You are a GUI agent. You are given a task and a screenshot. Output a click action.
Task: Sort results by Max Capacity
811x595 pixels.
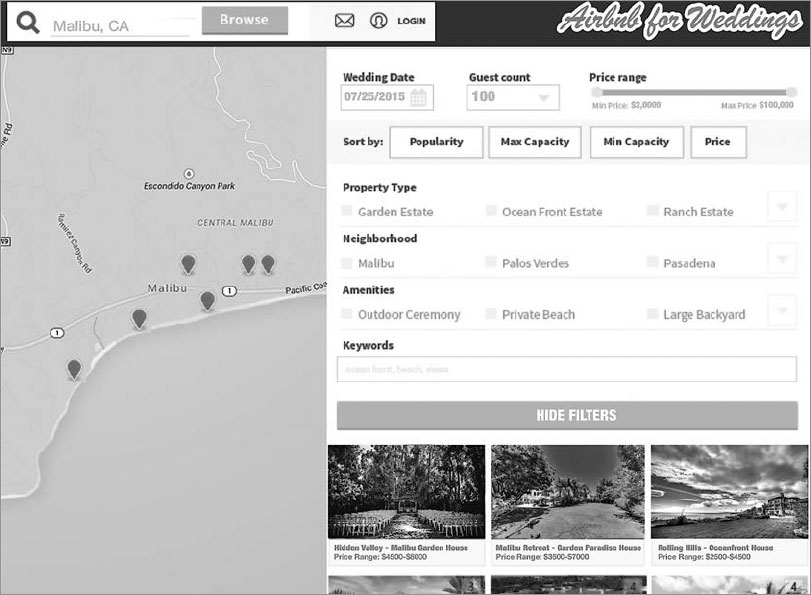pos(535,142)
